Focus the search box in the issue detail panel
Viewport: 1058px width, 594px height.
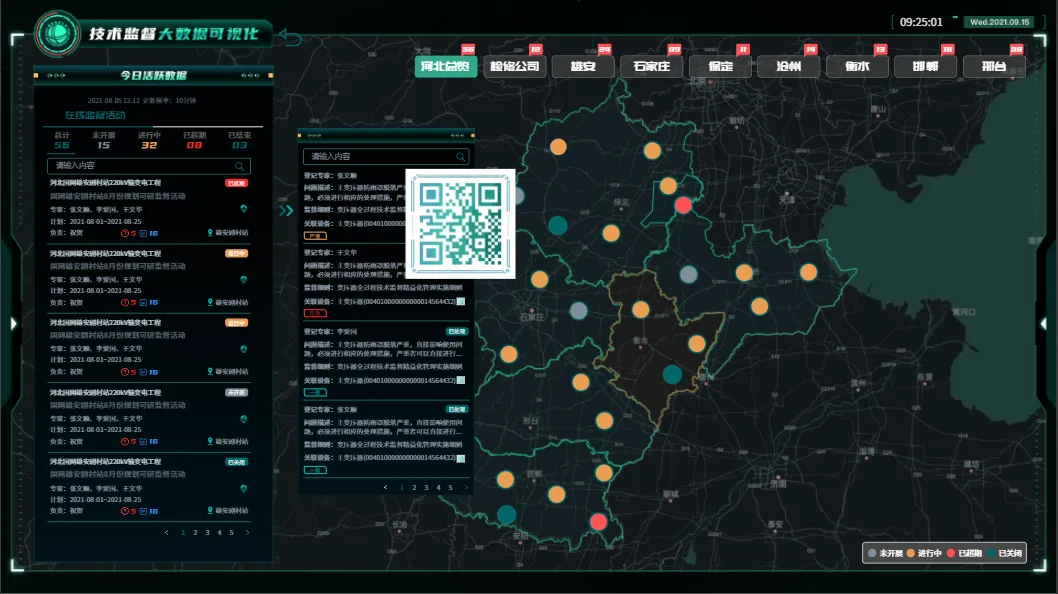coord(386,157)
